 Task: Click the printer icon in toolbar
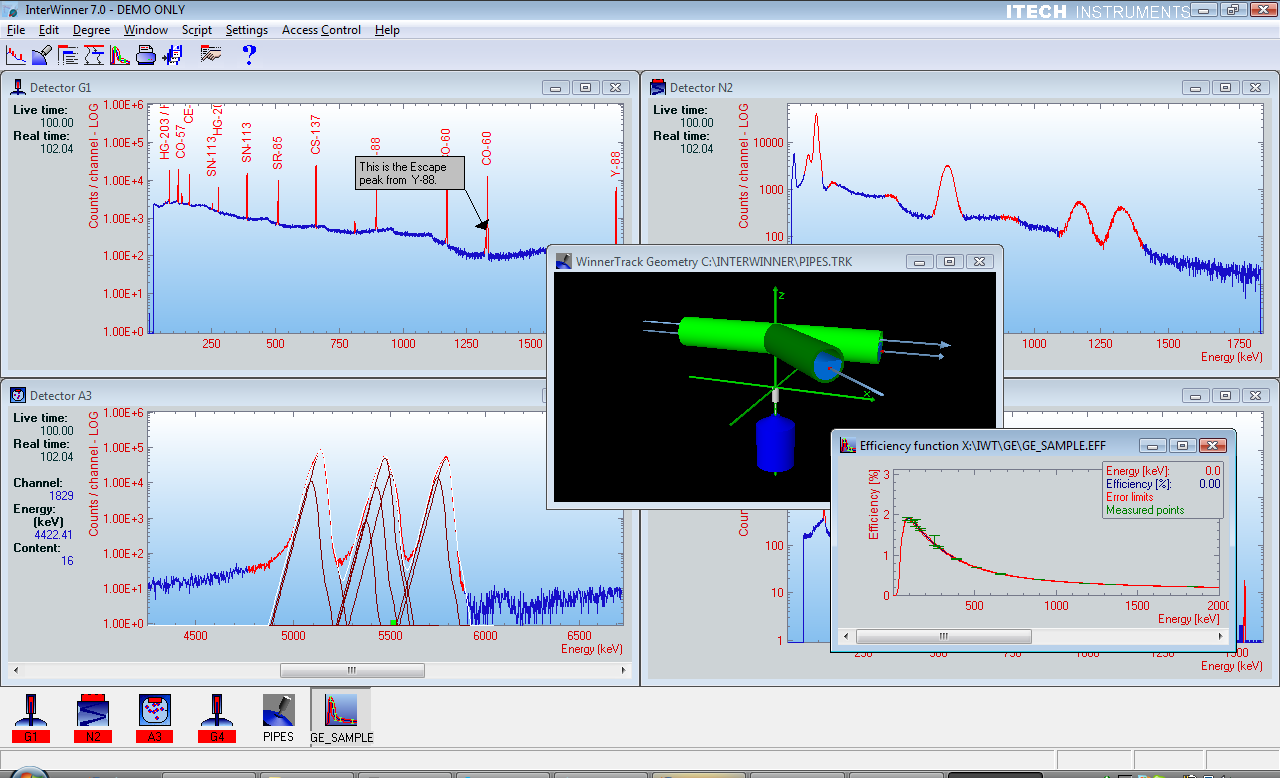coord(146,55)
